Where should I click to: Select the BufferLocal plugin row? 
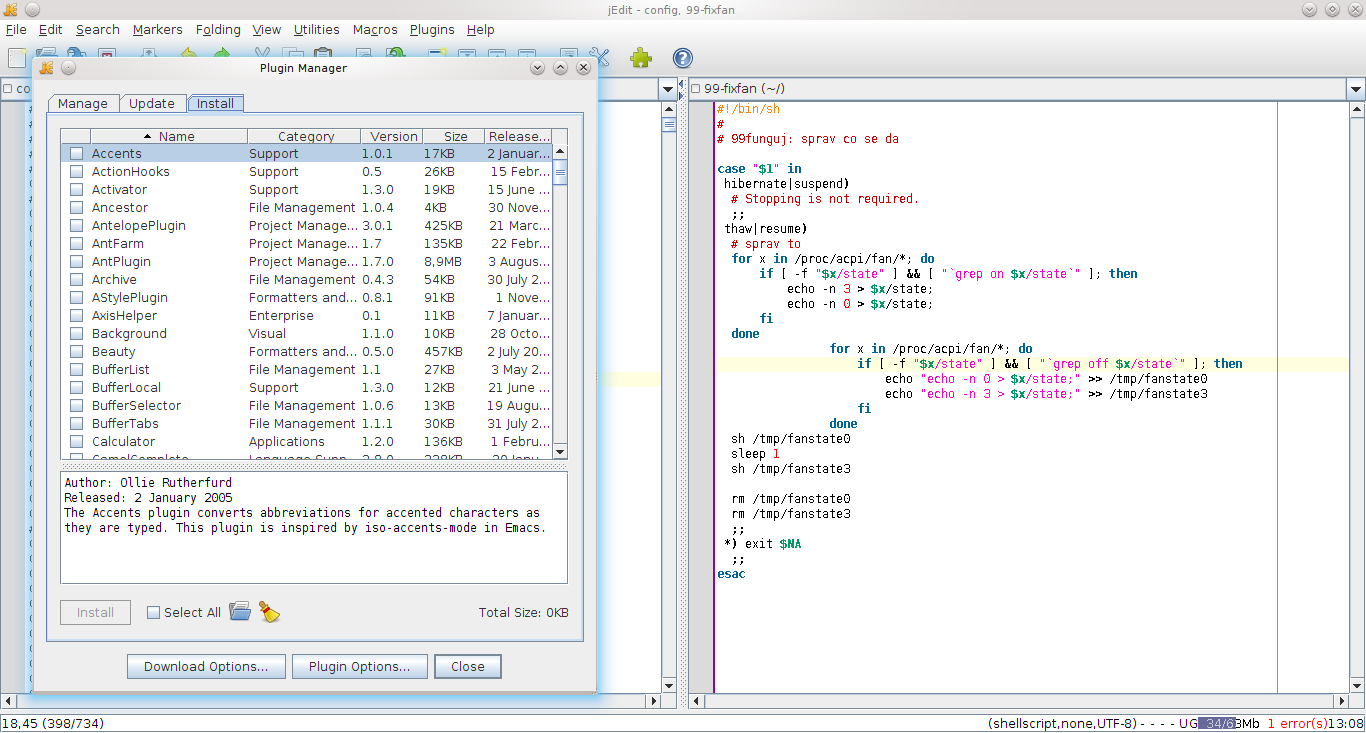307,388
